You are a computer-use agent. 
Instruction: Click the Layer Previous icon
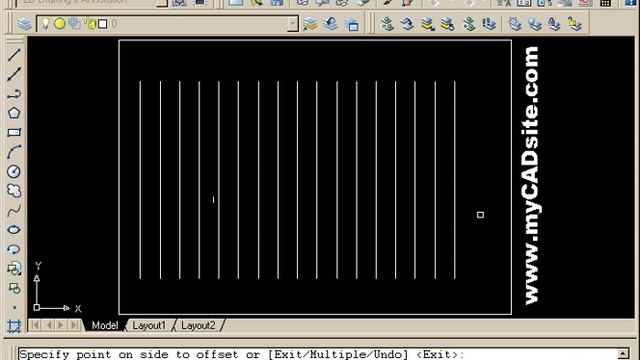click(331, 24)
